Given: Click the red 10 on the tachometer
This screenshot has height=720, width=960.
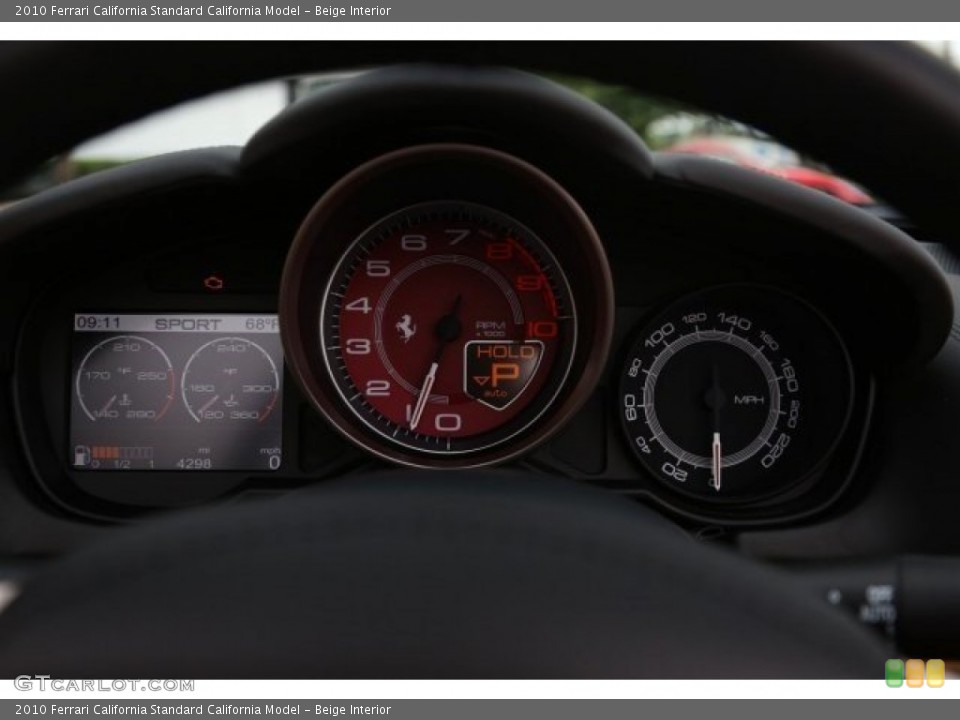Looking at the screenshot, I should click(542, 329).
